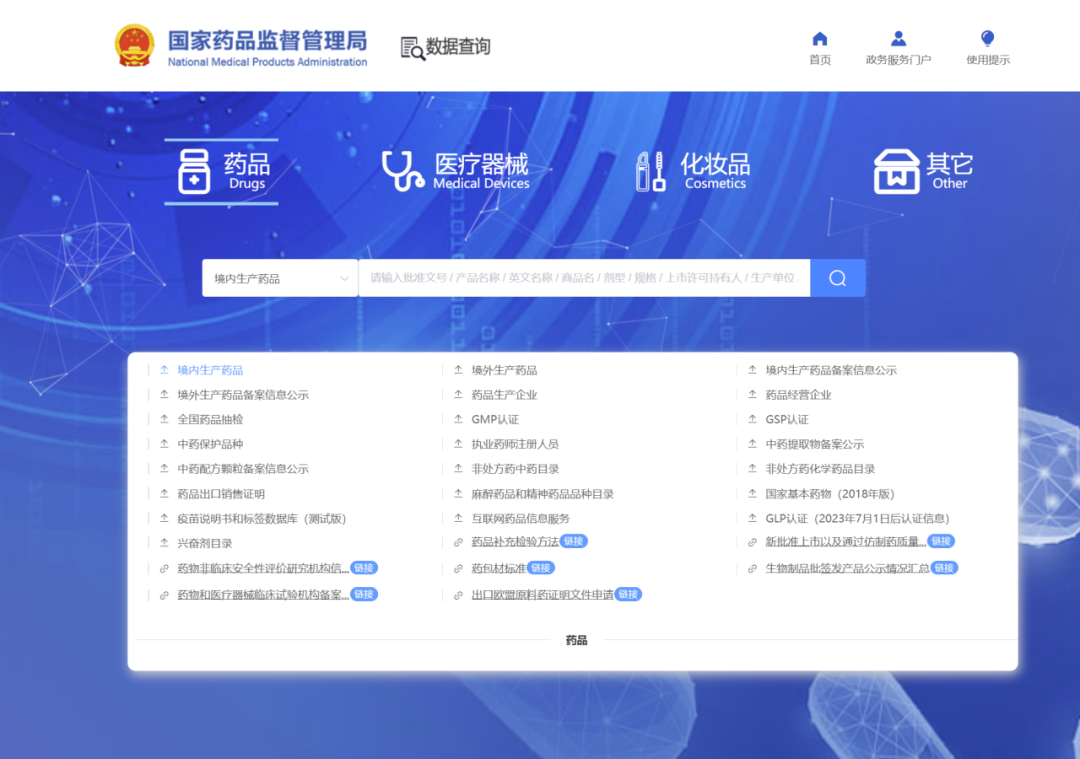This screenshot has height=759, width=1080.
Task: Open 非处方药中药目录
Action: (515, 469)
